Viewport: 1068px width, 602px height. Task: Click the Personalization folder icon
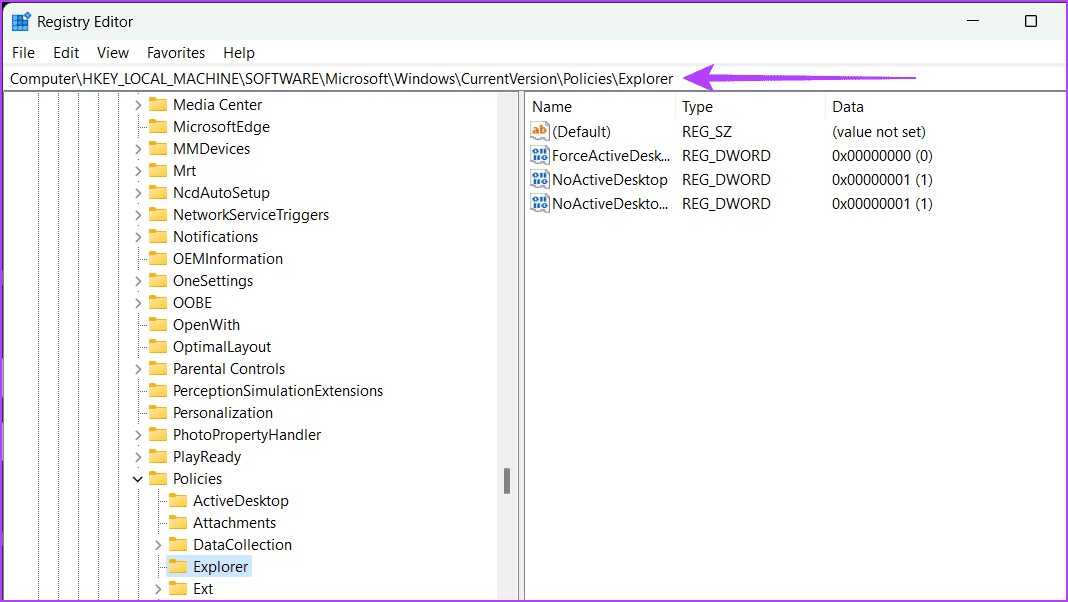pyautogui.click(x=158, y=413)
